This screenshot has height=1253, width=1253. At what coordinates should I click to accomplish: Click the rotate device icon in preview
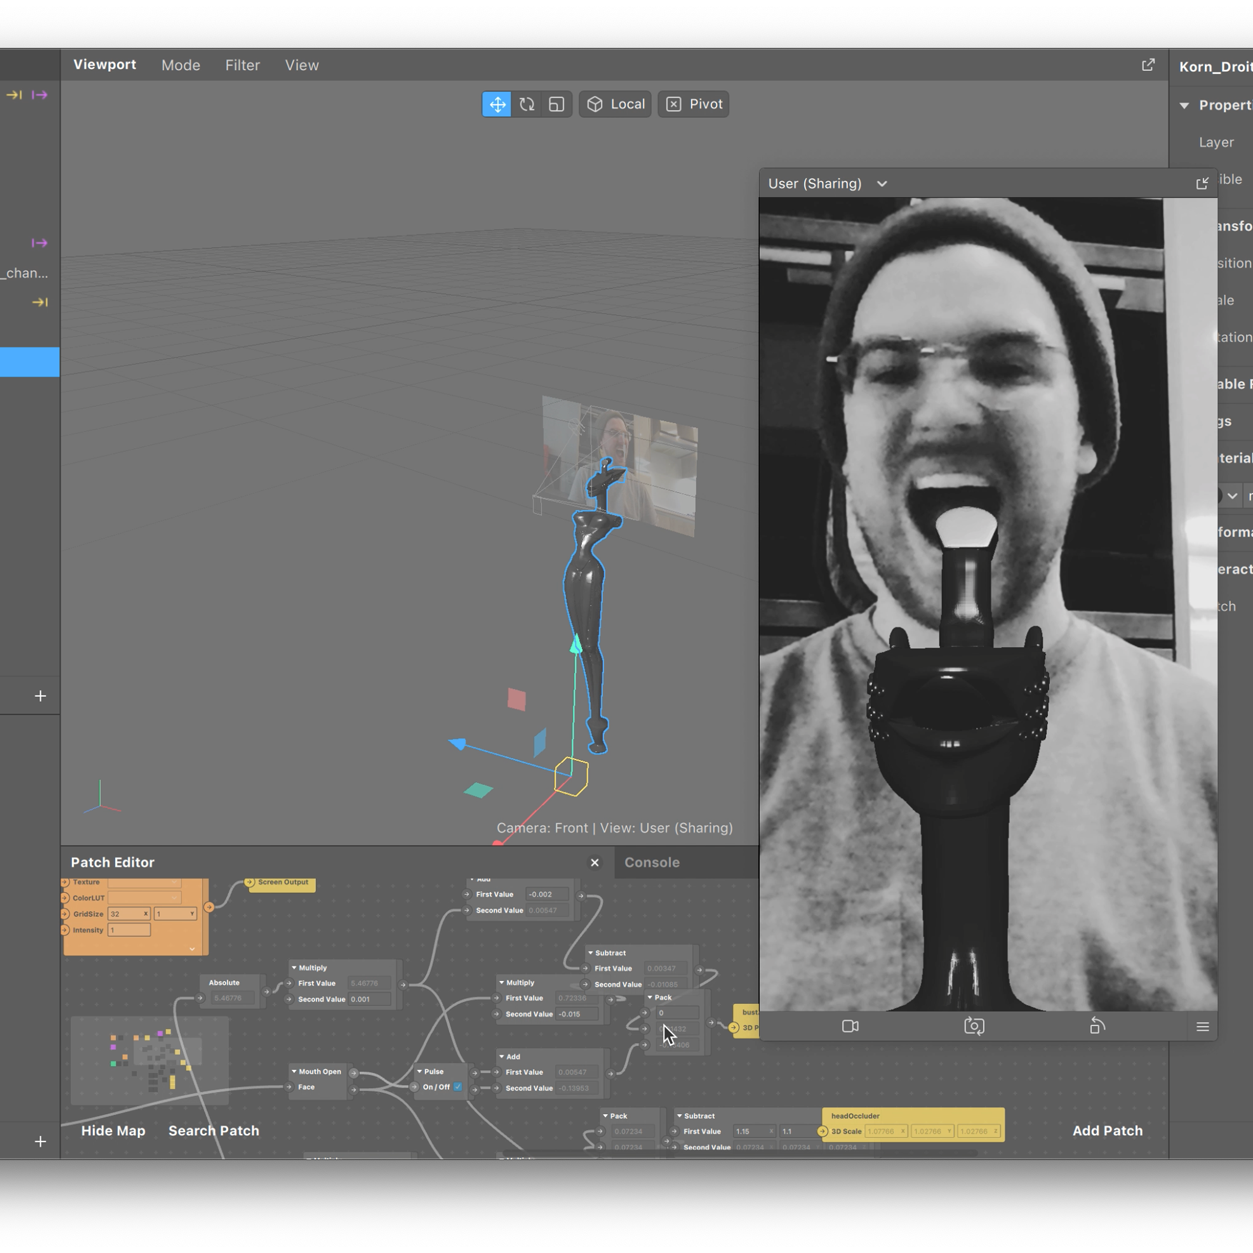[1097, 1026]
